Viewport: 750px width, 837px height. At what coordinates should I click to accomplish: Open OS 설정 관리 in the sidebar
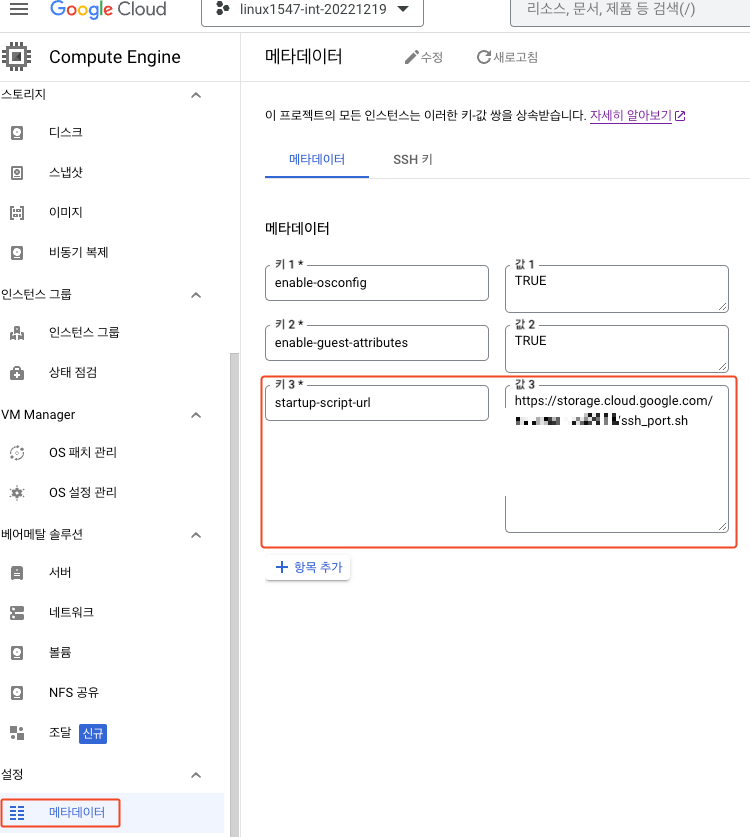coord(83,493)
